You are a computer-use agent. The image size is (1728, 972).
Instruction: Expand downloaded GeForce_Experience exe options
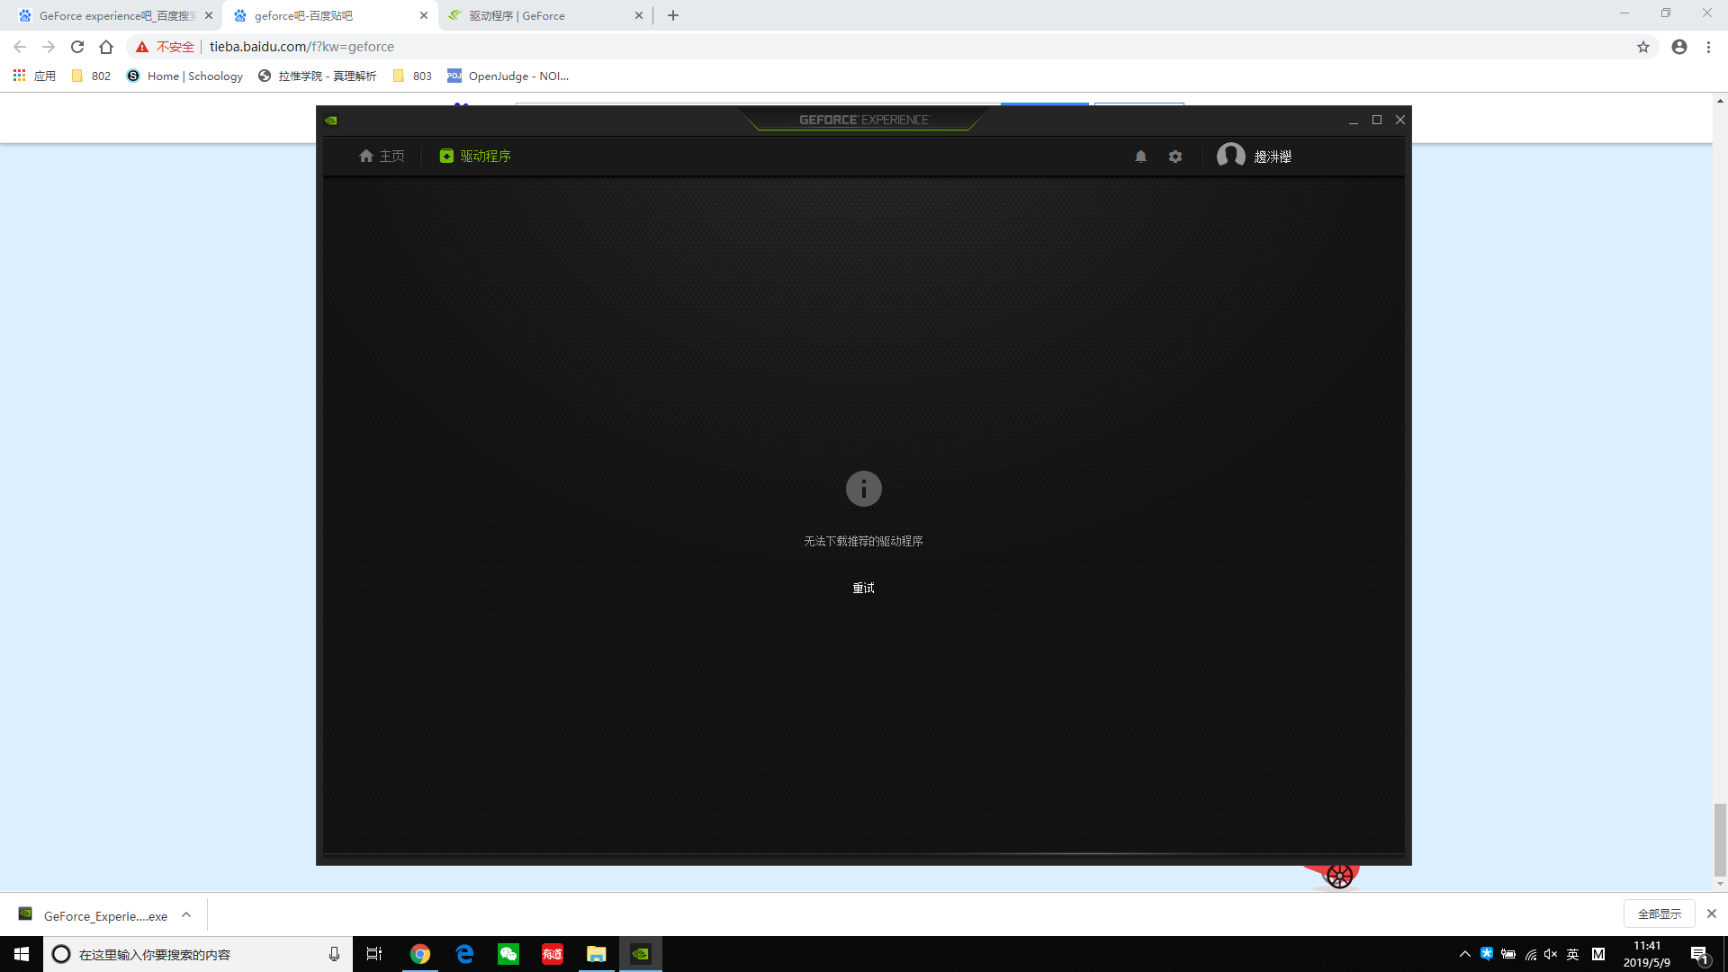click(186, 915)
